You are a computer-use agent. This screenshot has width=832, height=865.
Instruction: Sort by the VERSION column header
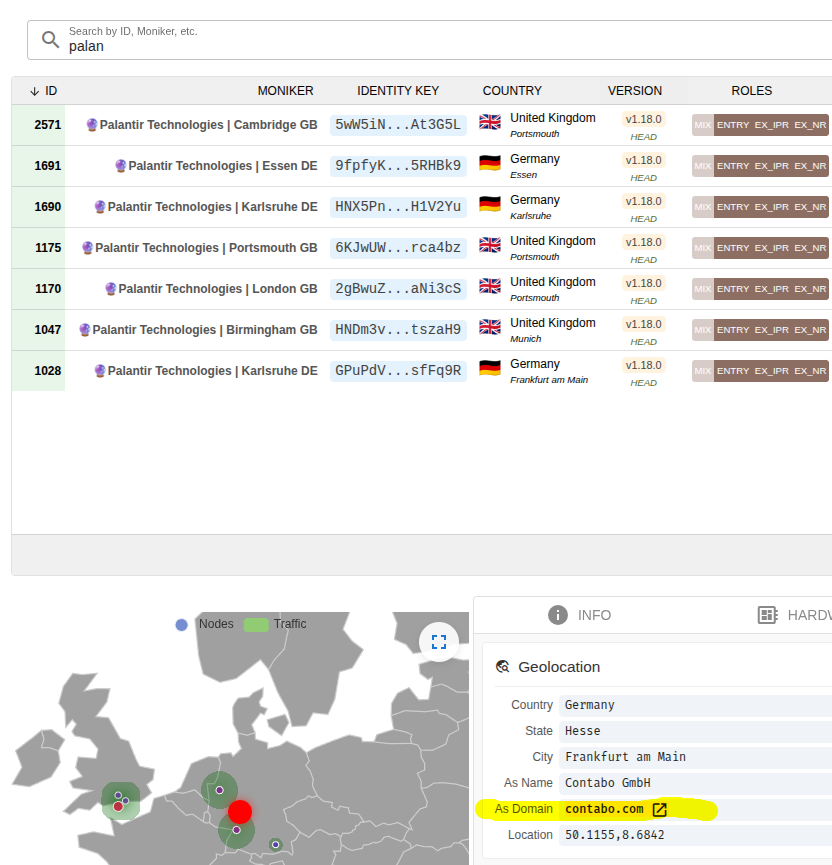pos(635,91)
